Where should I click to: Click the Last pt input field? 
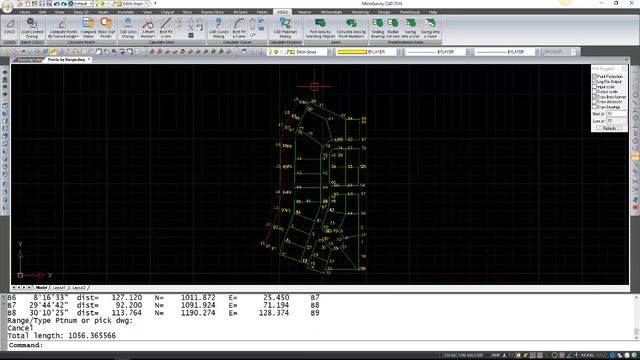tap(616, 121)
